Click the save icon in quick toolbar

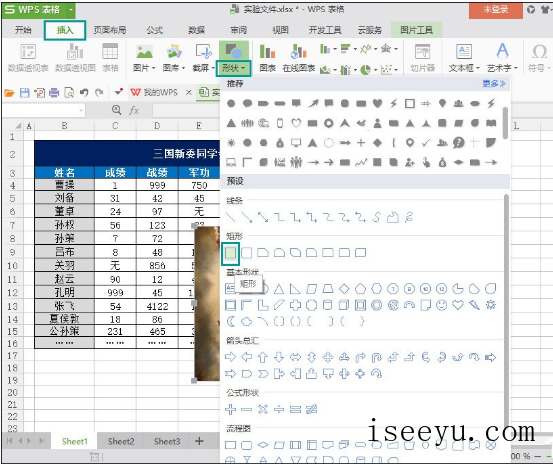click(24, 93)
